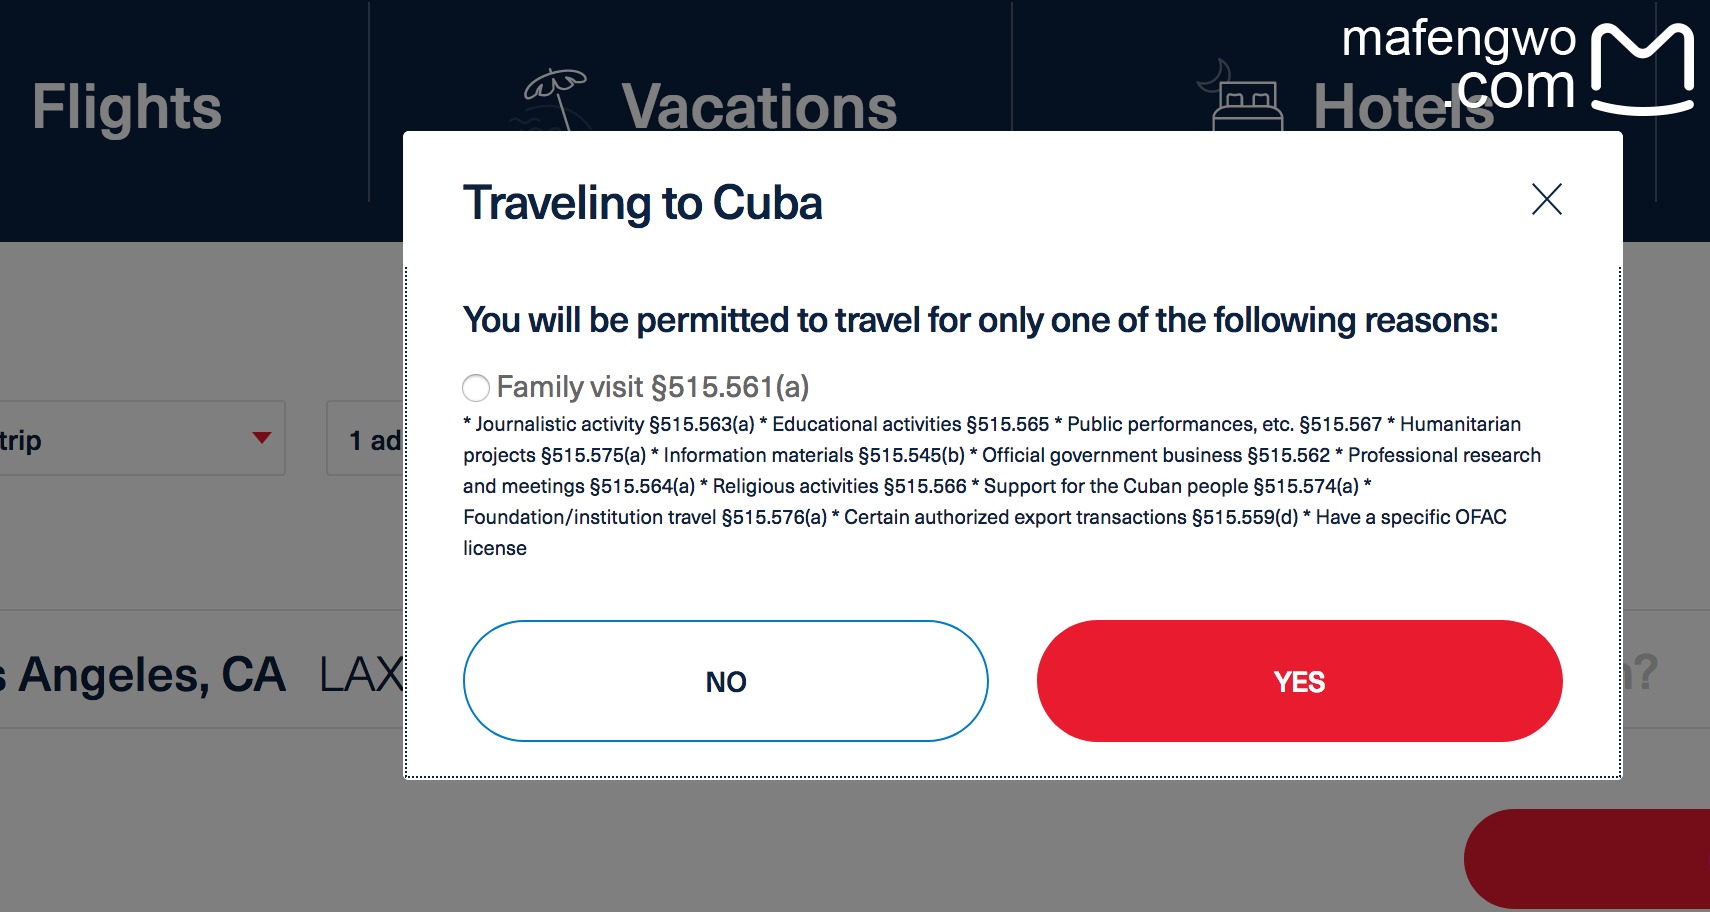The image size is (1710, 912).
Task: Click the Traveling to Cuba heading
Action: tap(643, 203)
